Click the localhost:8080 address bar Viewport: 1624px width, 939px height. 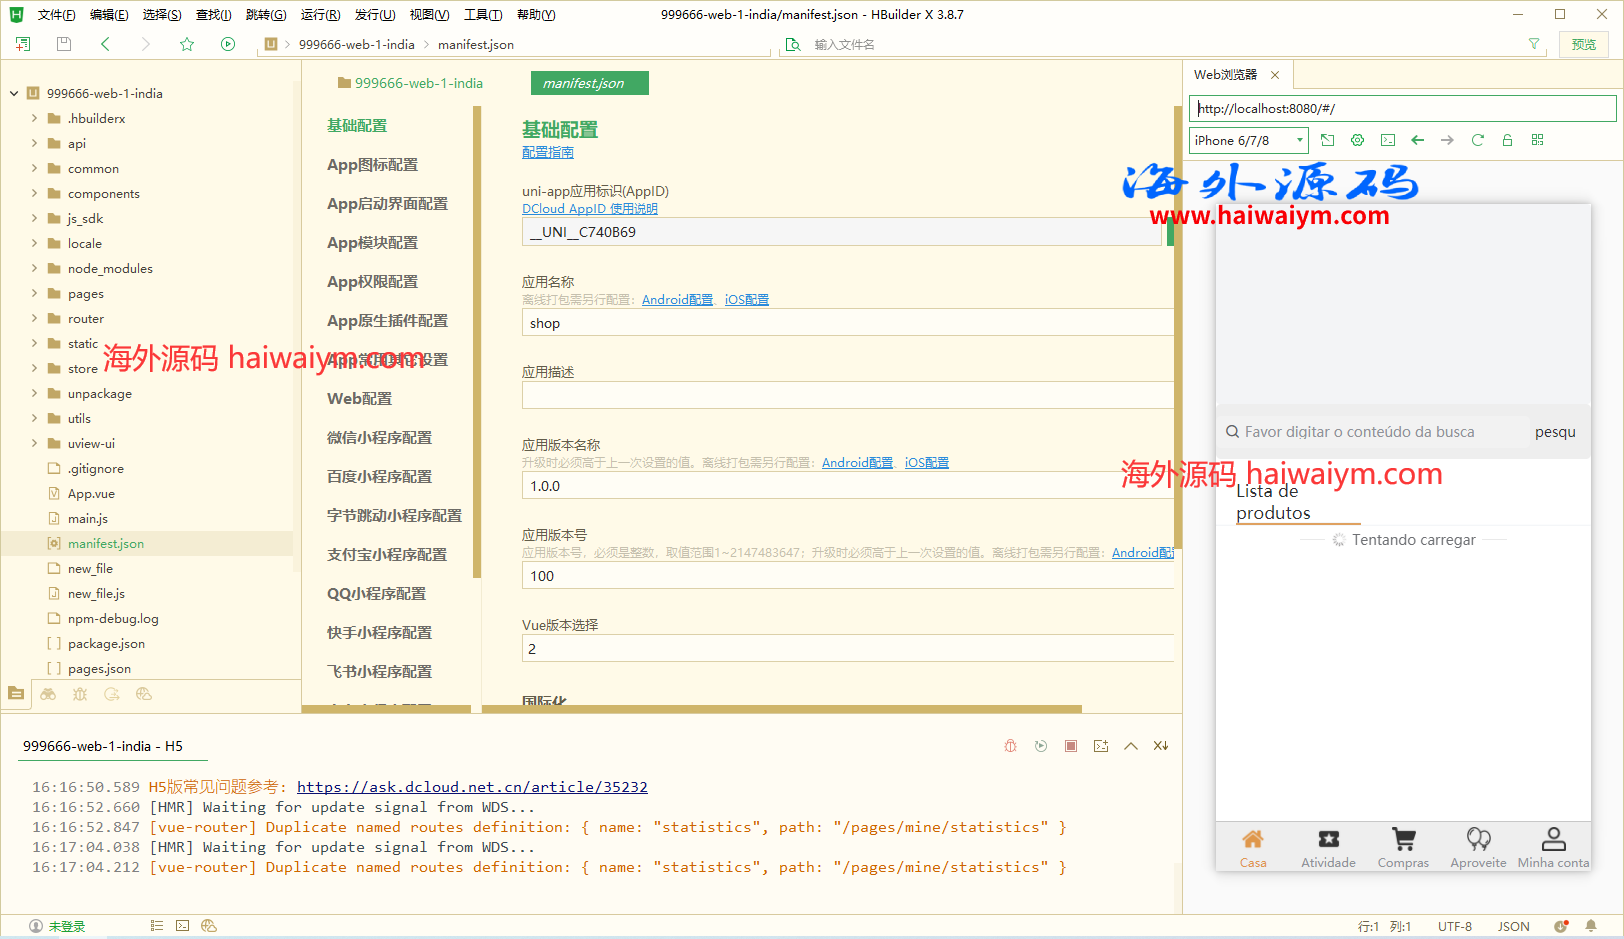click(x=1400, y=108)
